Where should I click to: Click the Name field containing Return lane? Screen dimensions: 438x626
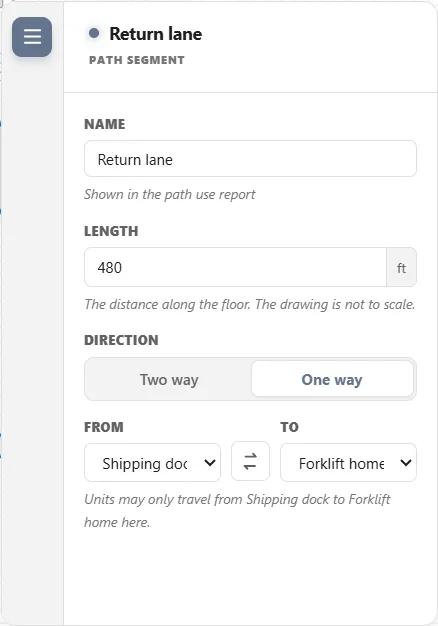point(250,159)
